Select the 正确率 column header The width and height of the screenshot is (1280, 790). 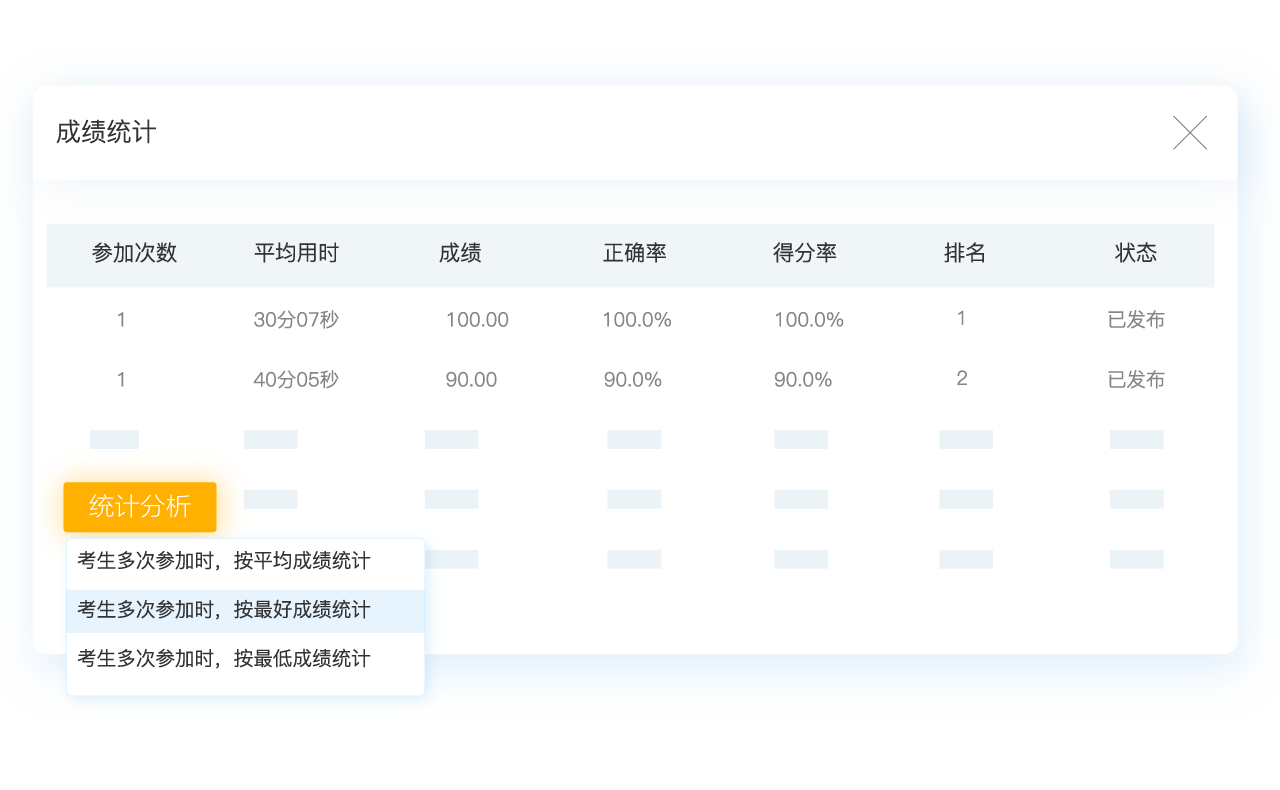[635, 254]
